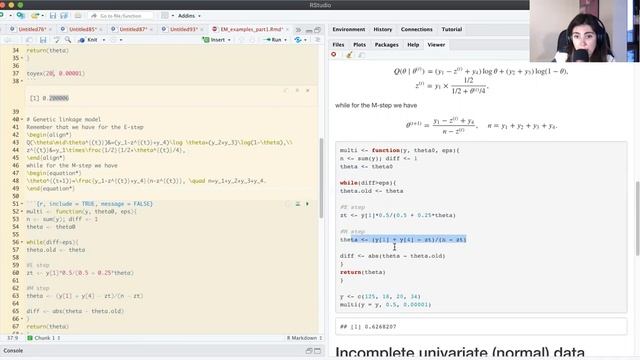This screenshot has width=640, height=360.
Task: Click the print icon in main toolbar
Action: click(78, 16)
